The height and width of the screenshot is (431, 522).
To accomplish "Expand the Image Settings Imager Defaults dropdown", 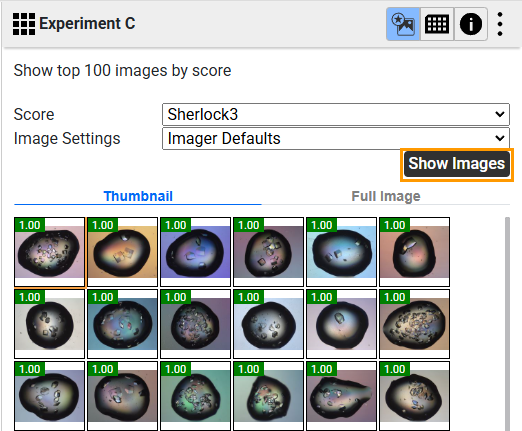I will tap(336, 138).
